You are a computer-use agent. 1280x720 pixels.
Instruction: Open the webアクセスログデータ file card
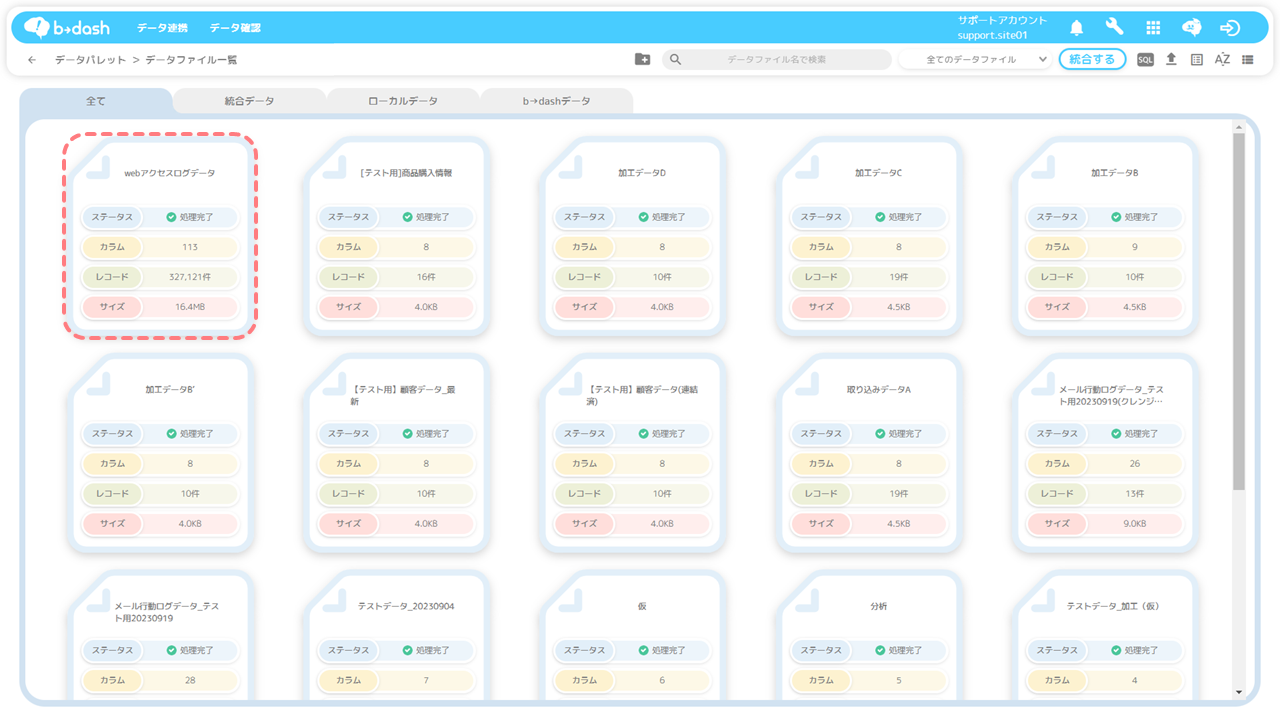pos(160,235)
